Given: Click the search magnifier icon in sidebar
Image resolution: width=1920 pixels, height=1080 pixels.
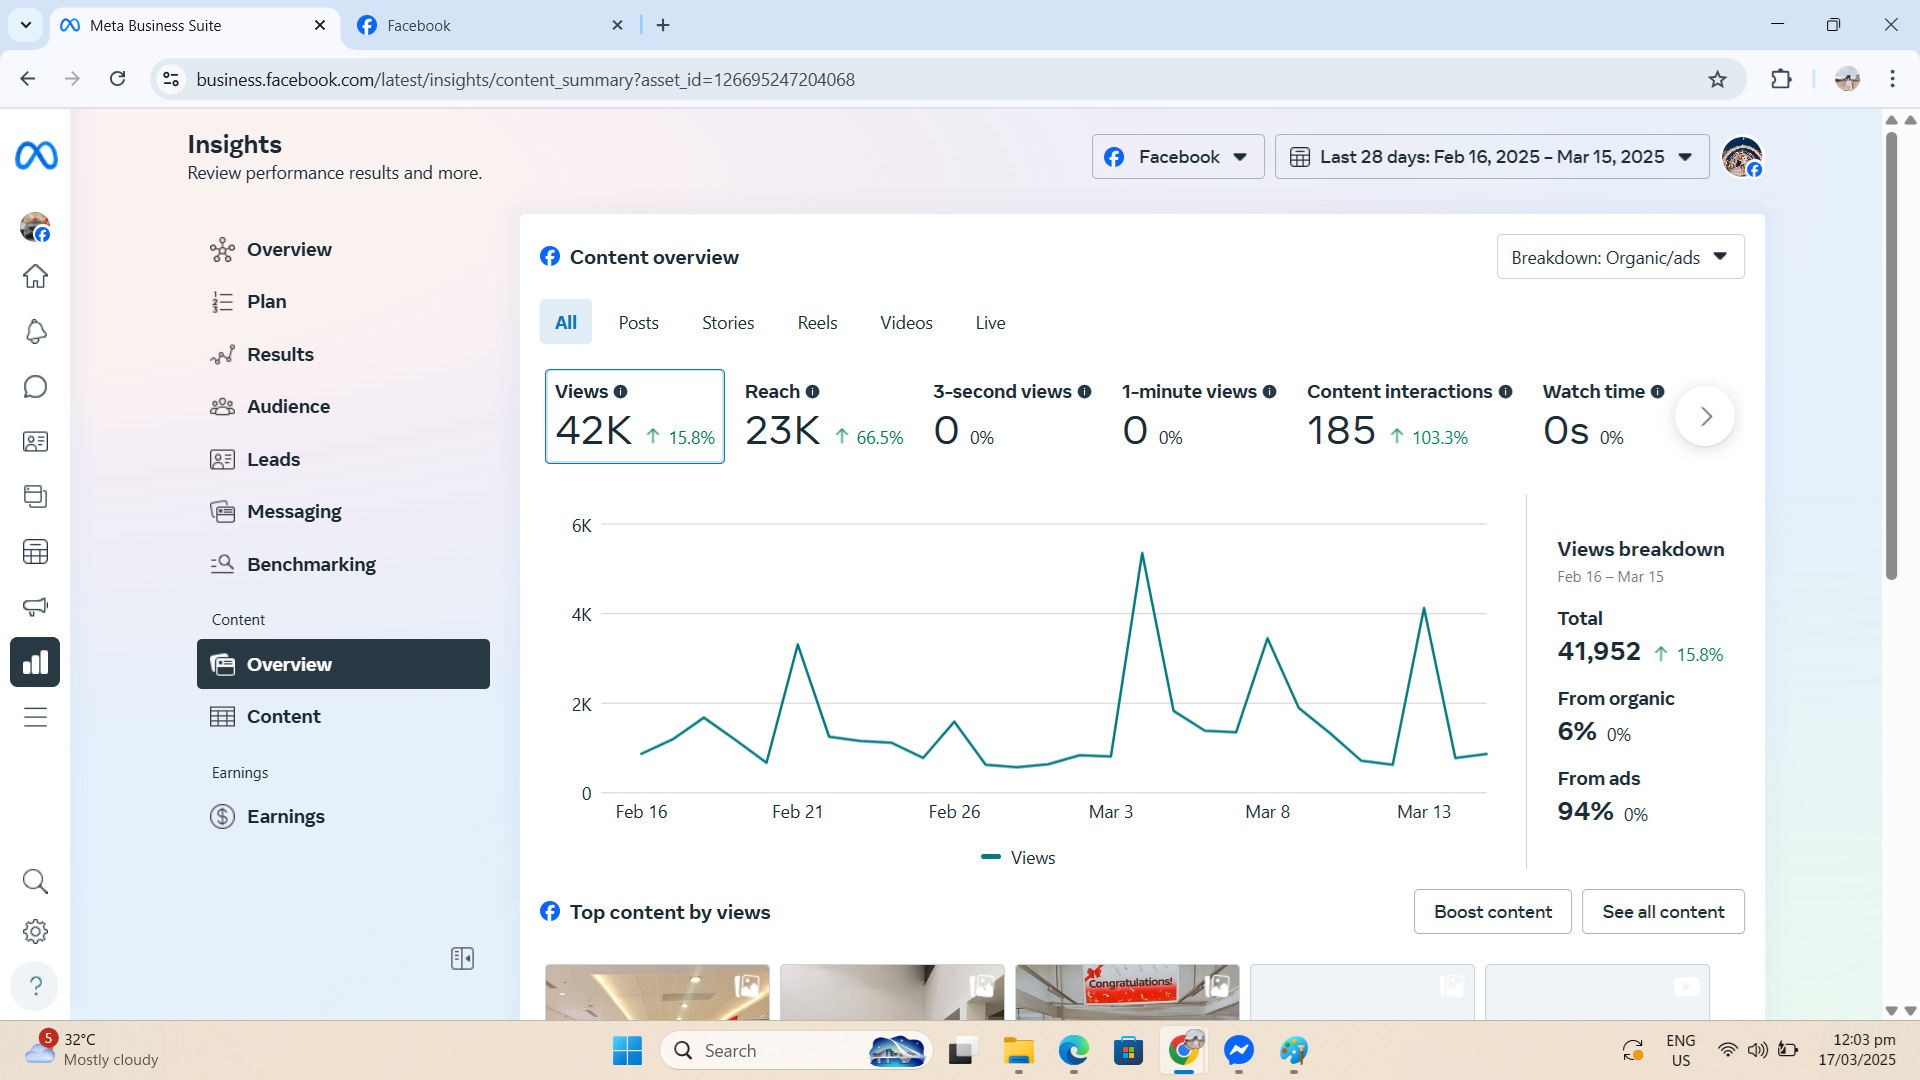Looking at the screenshot, I should tap(35, 881).
